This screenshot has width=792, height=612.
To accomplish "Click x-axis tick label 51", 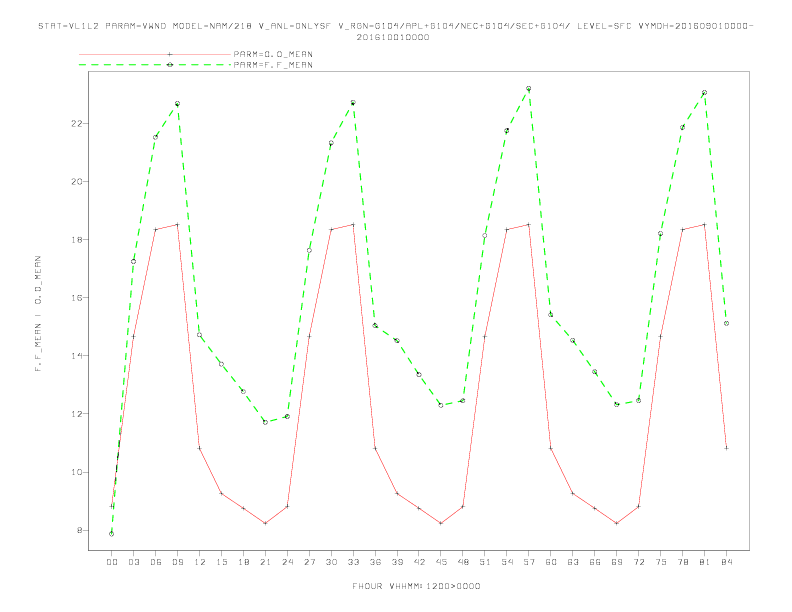I will pyautogui.click(x=485, y=562).
